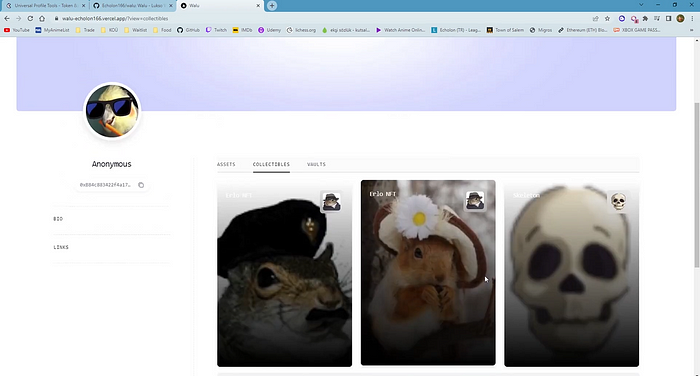Open the Town of Salem bookmark
Screen dimensions: 700x376
[x=505, y=30]
